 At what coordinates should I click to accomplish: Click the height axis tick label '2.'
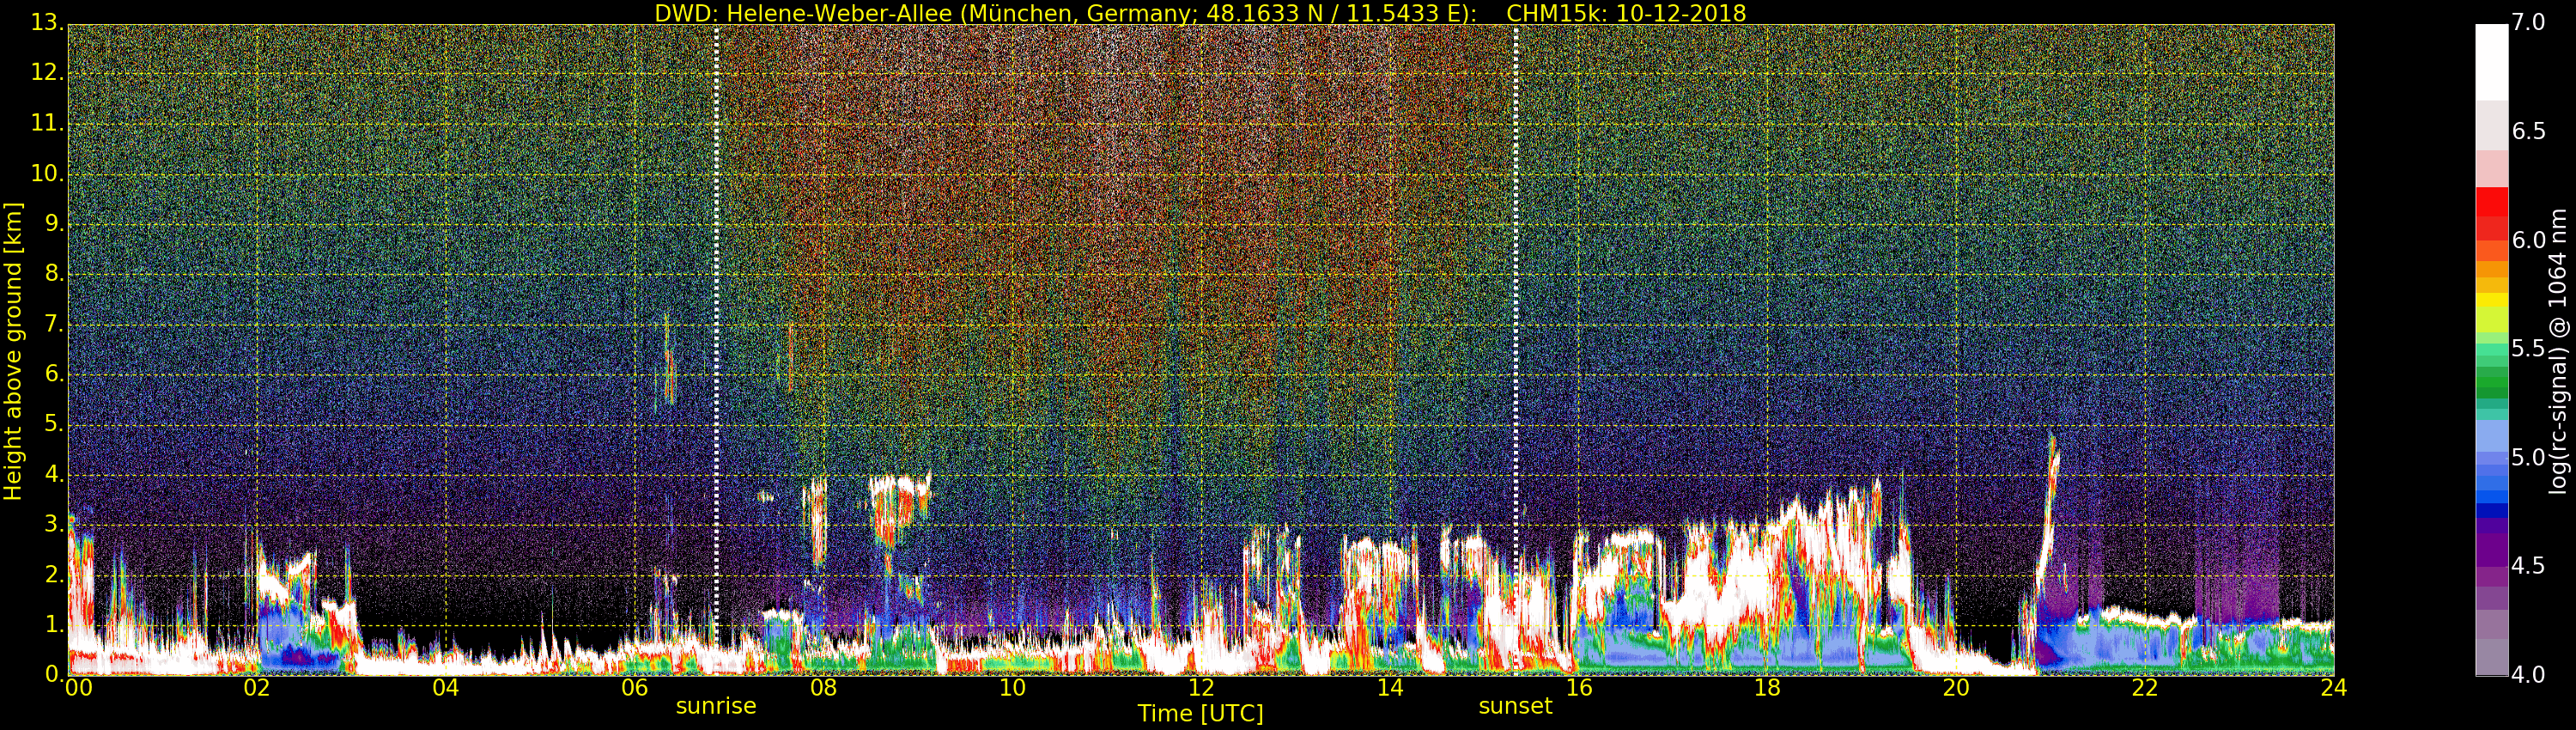(54, 574)
